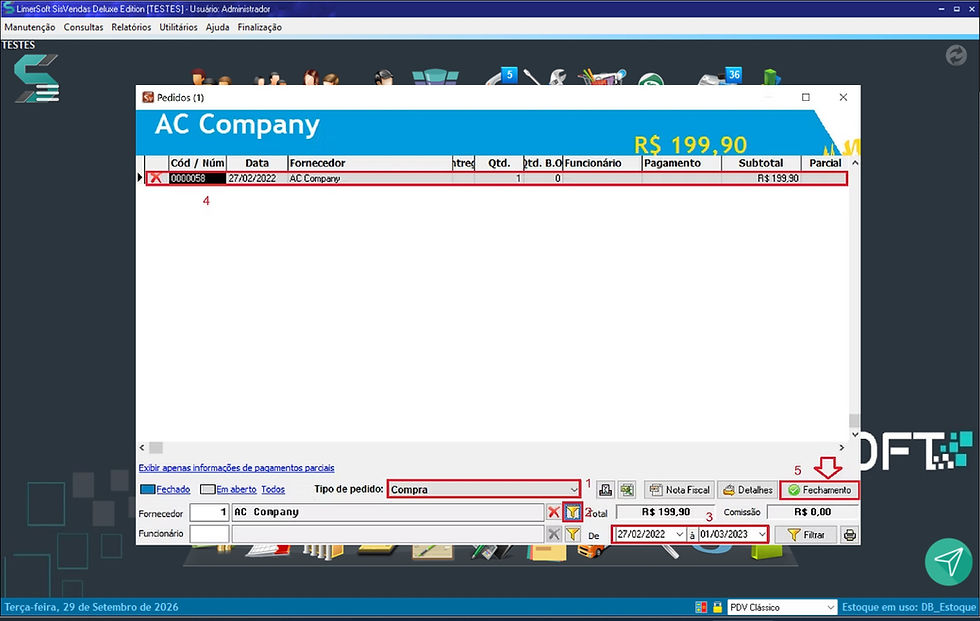Screen dimensions: 980x621
Task: Click the red X mark in order row 0000058
Action: pos(156,178)
